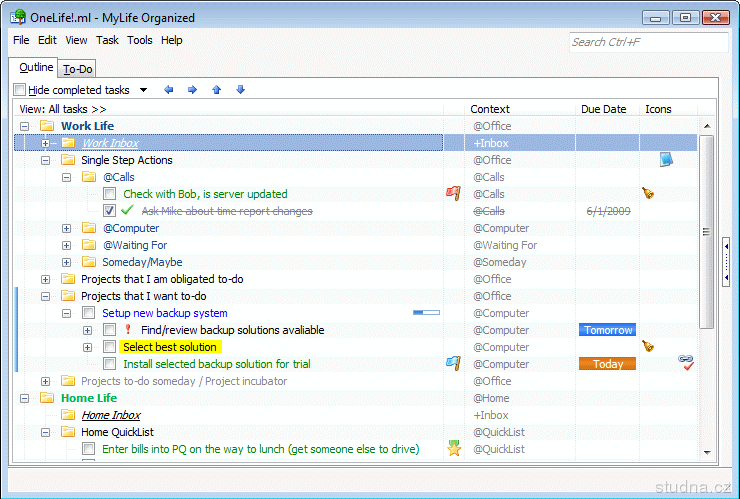Click the blue move up arrow icon
This screenshot has width=740, height=499.
tap(216, 90)
